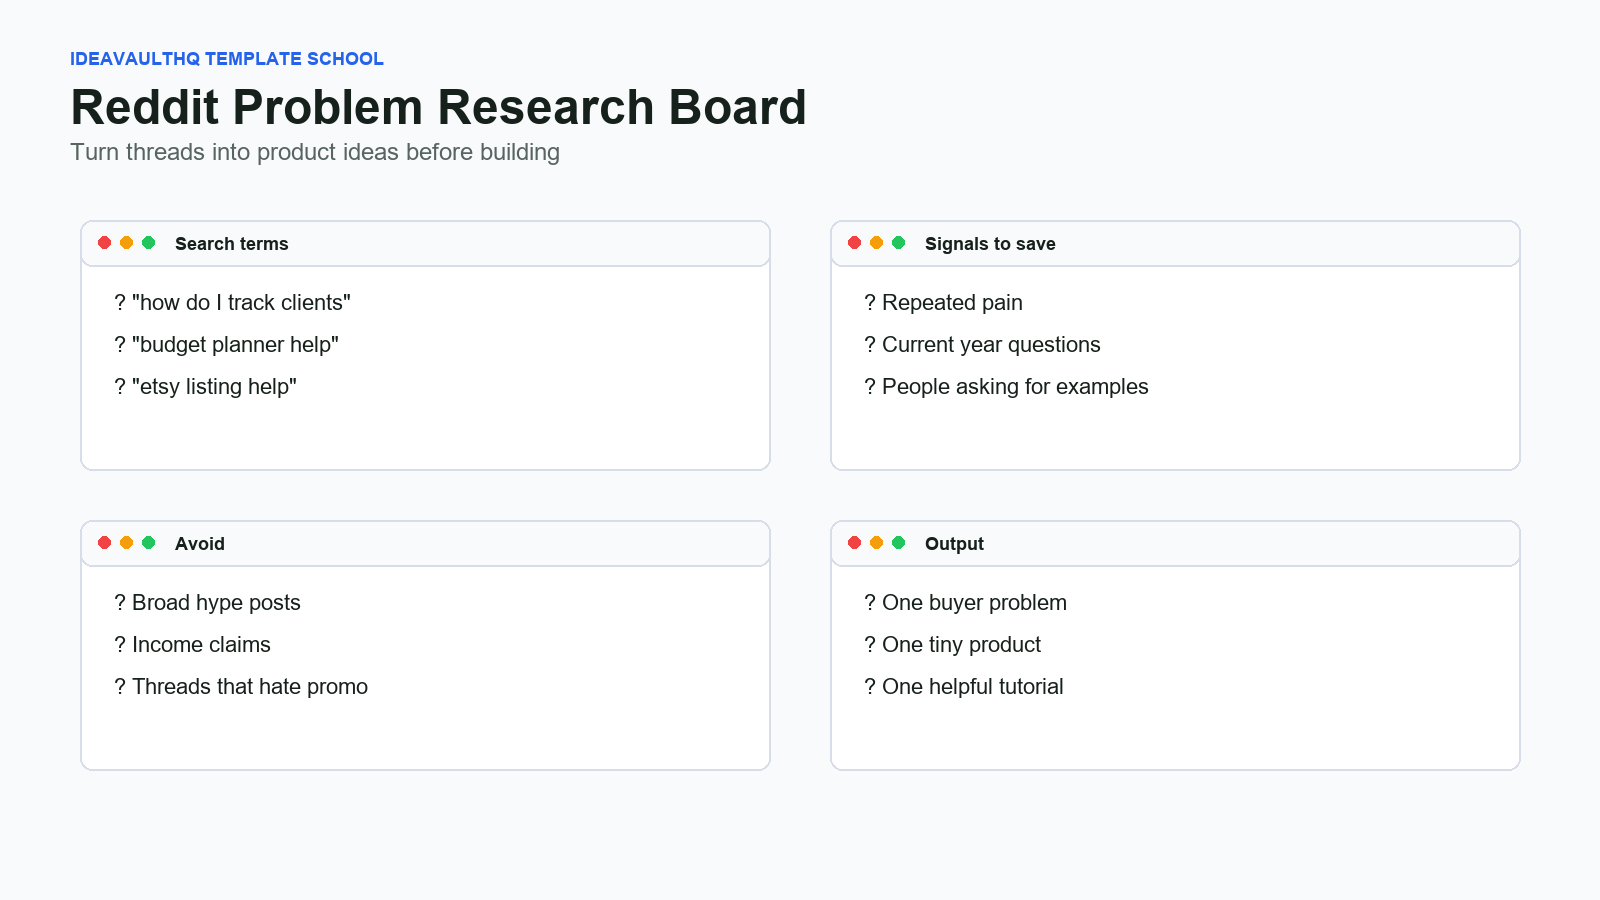Click the "One tiny product" item
Image resolution: width=1600 pixels, height=900 pixels.
953,645
